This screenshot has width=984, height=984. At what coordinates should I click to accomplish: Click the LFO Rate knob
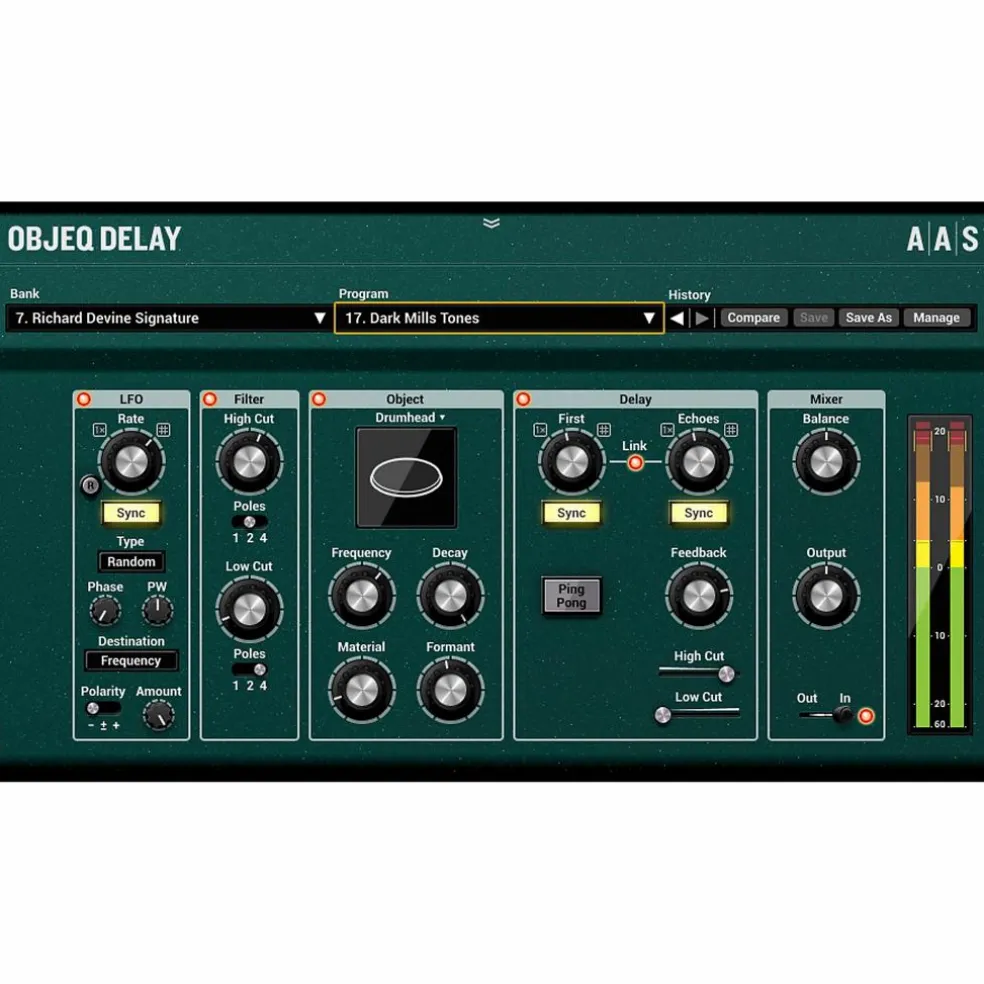click(x=131, y=463)
